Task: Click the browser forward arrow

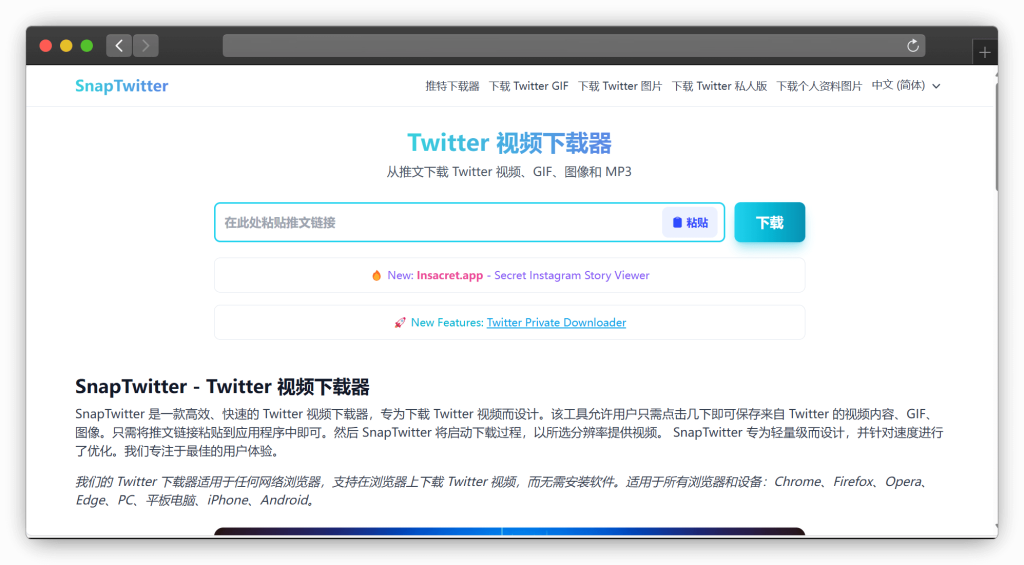Action: coord(146,45)
